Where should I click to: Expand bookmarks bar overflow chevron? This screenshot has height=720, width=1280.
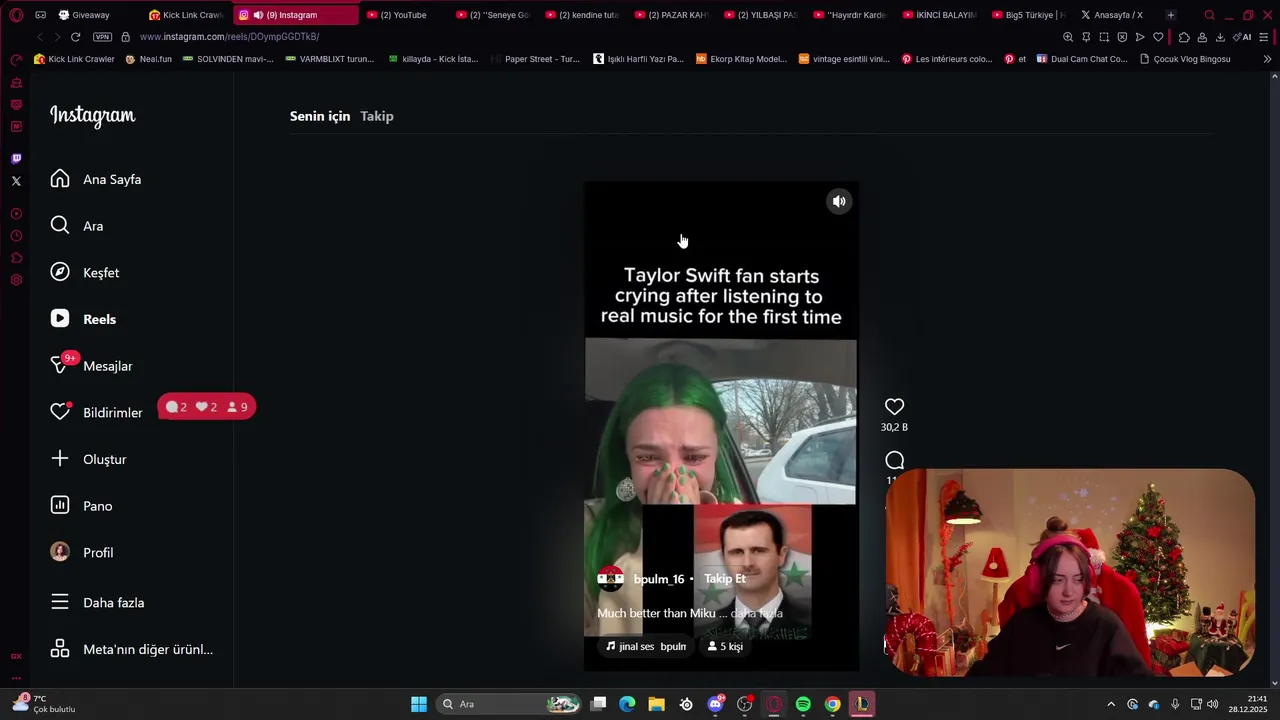coord(1267,59)
